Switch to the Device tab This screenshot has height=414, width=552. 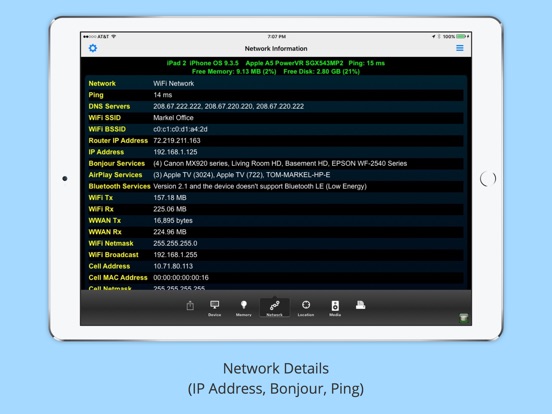pos(214,308)
